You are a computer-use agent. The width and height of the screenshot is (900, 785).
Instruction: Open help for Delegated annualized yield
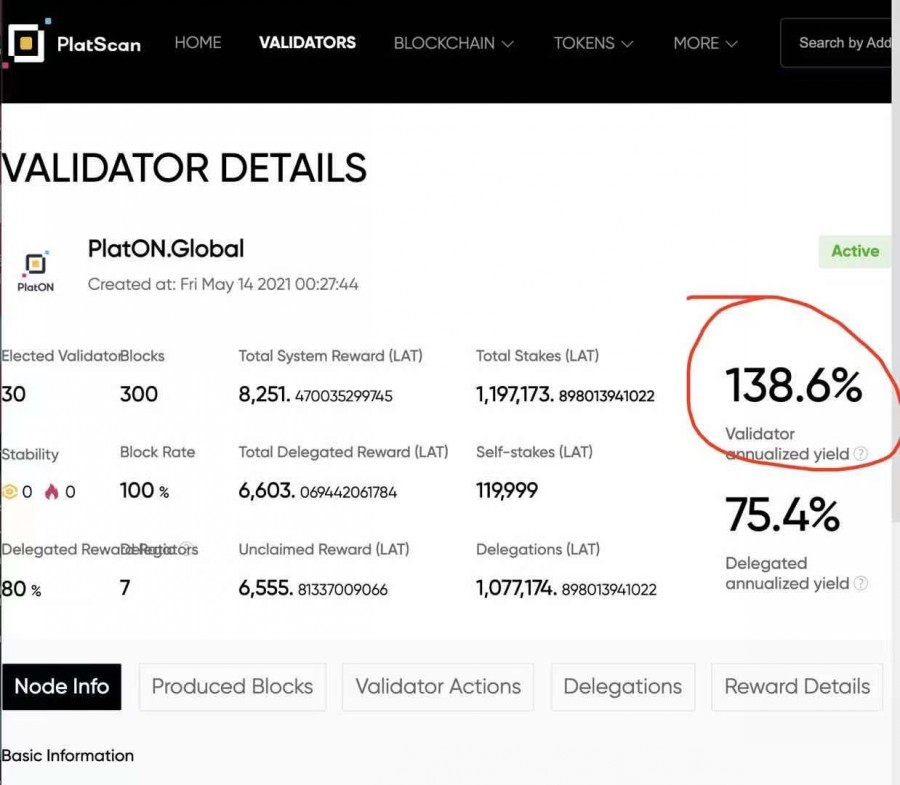pos(860,584)
